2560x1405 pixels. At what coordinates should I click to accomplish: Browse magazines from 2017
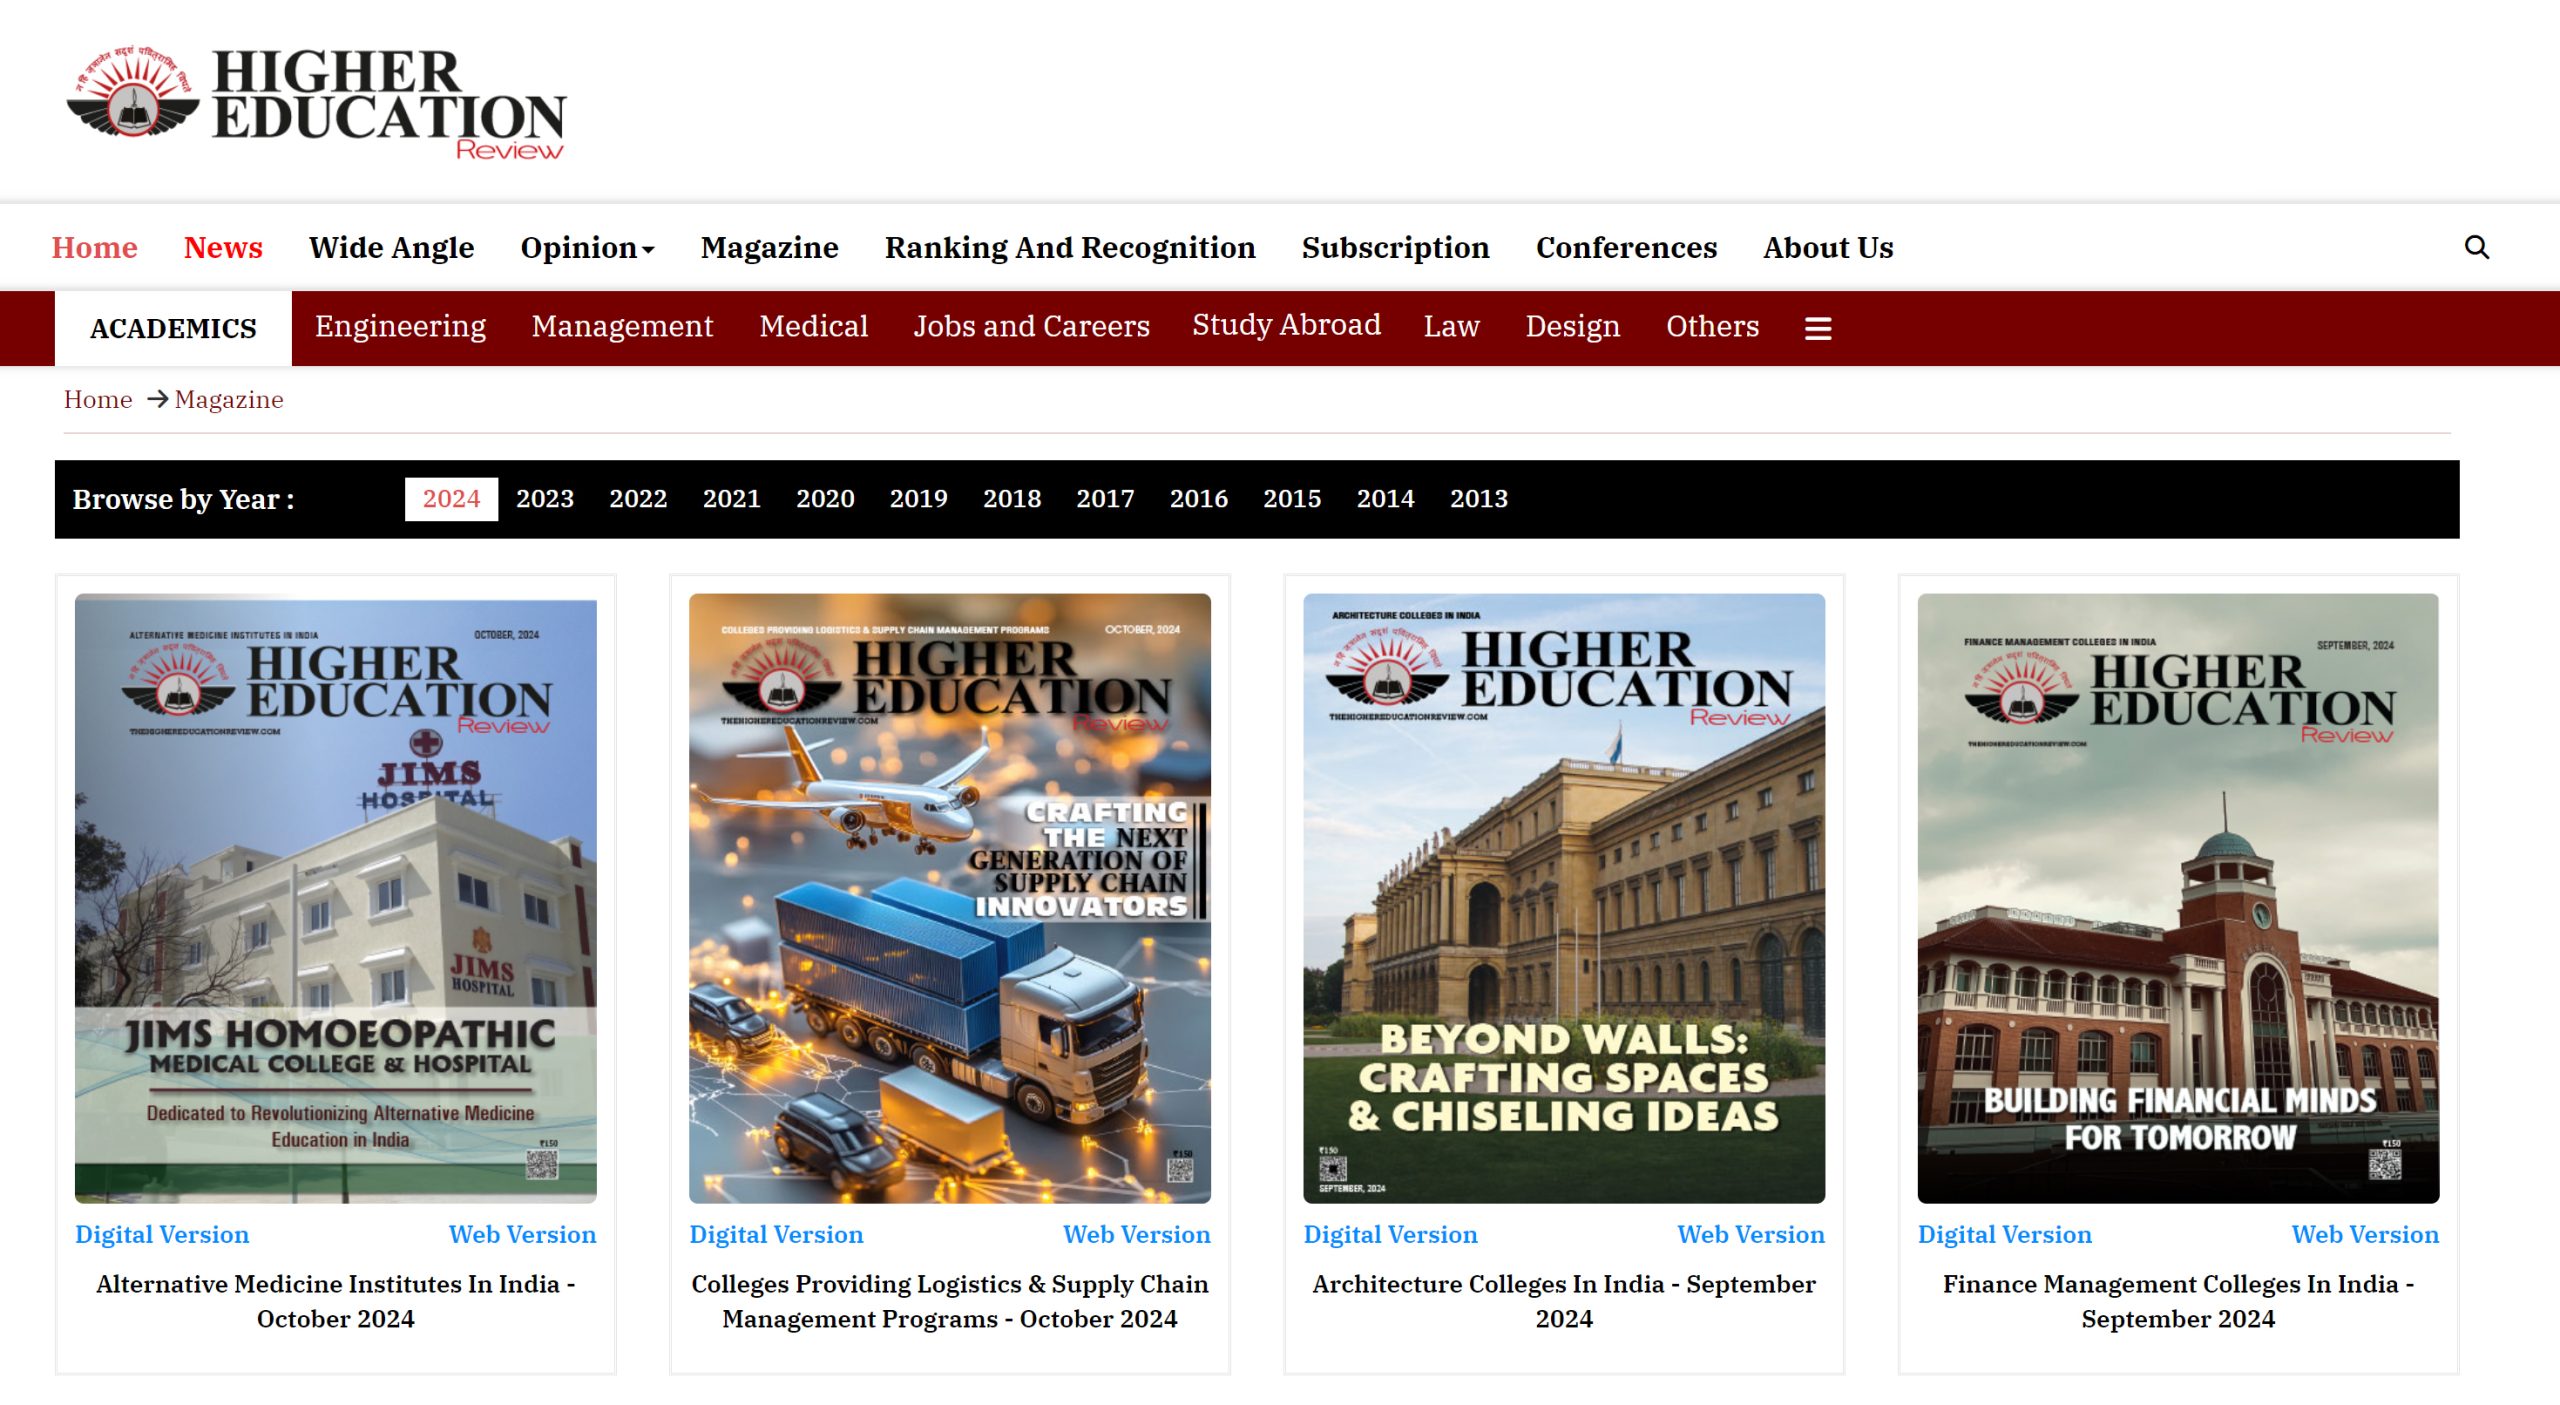click(1105, 499)
